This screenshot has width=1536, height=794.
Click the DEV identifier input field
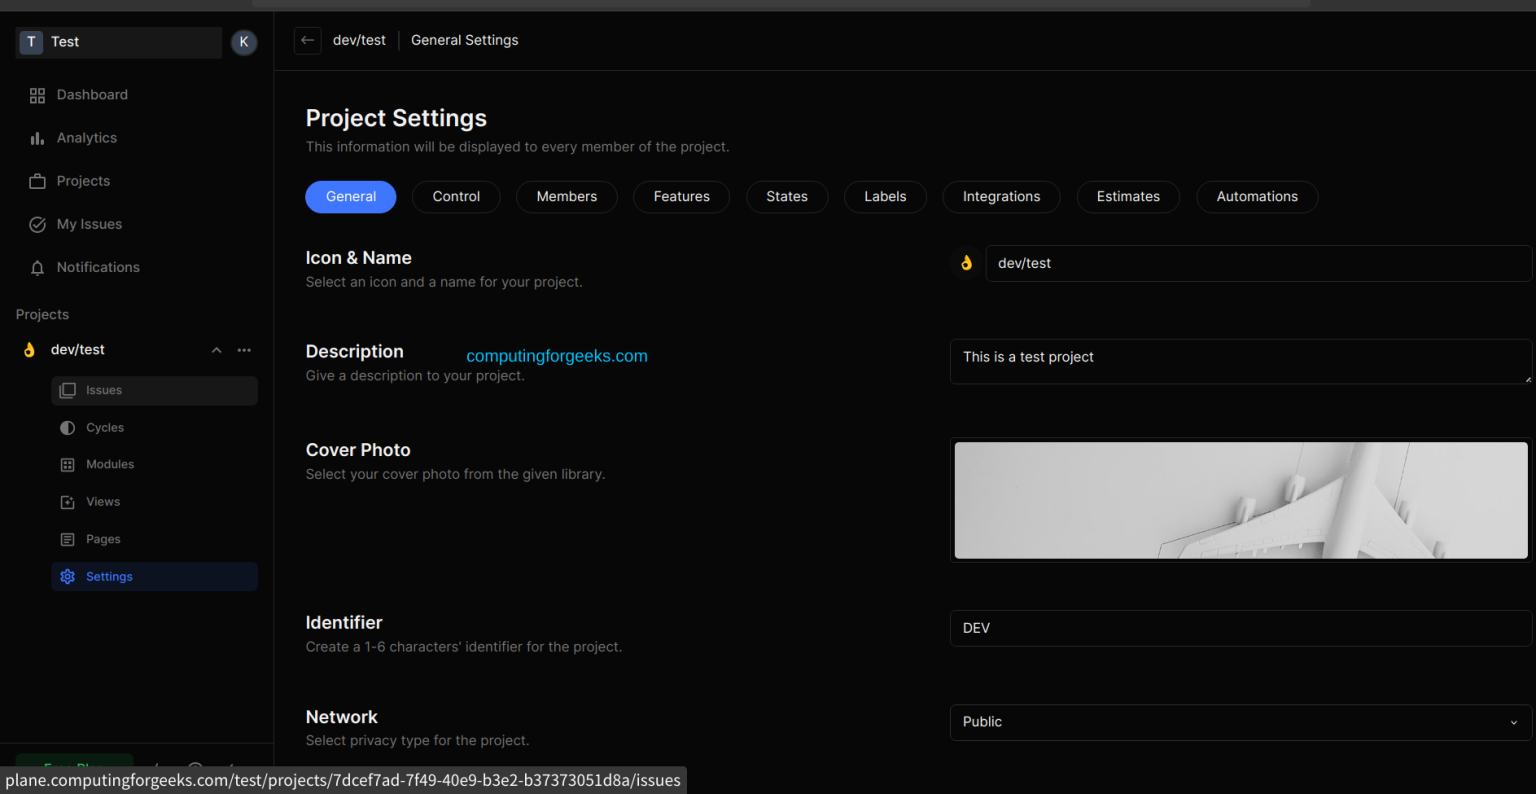pyautogui.click(x=1240, y=628)
